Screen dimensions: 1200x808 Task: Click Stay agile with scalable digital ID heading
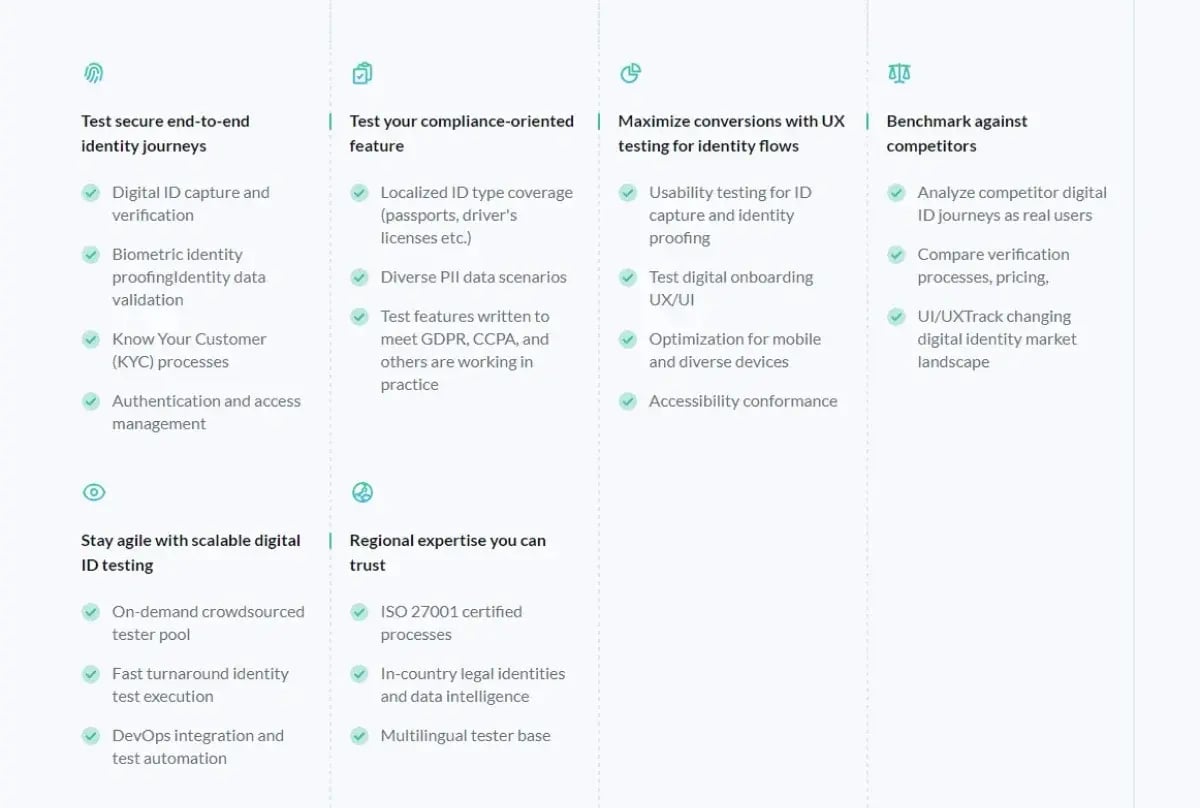(x=190, y=552)
